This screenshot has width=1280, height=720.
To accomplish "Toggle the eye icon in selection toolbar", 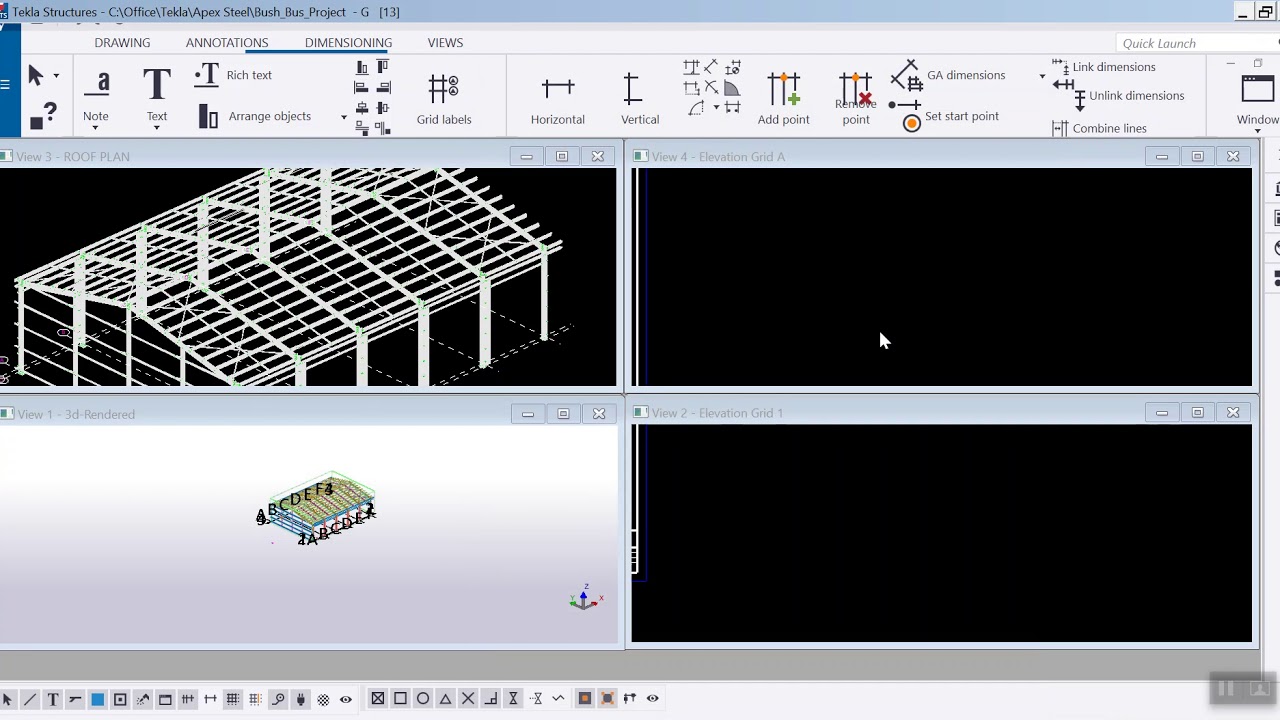I will pyautogui.click(x=345, y=699).
